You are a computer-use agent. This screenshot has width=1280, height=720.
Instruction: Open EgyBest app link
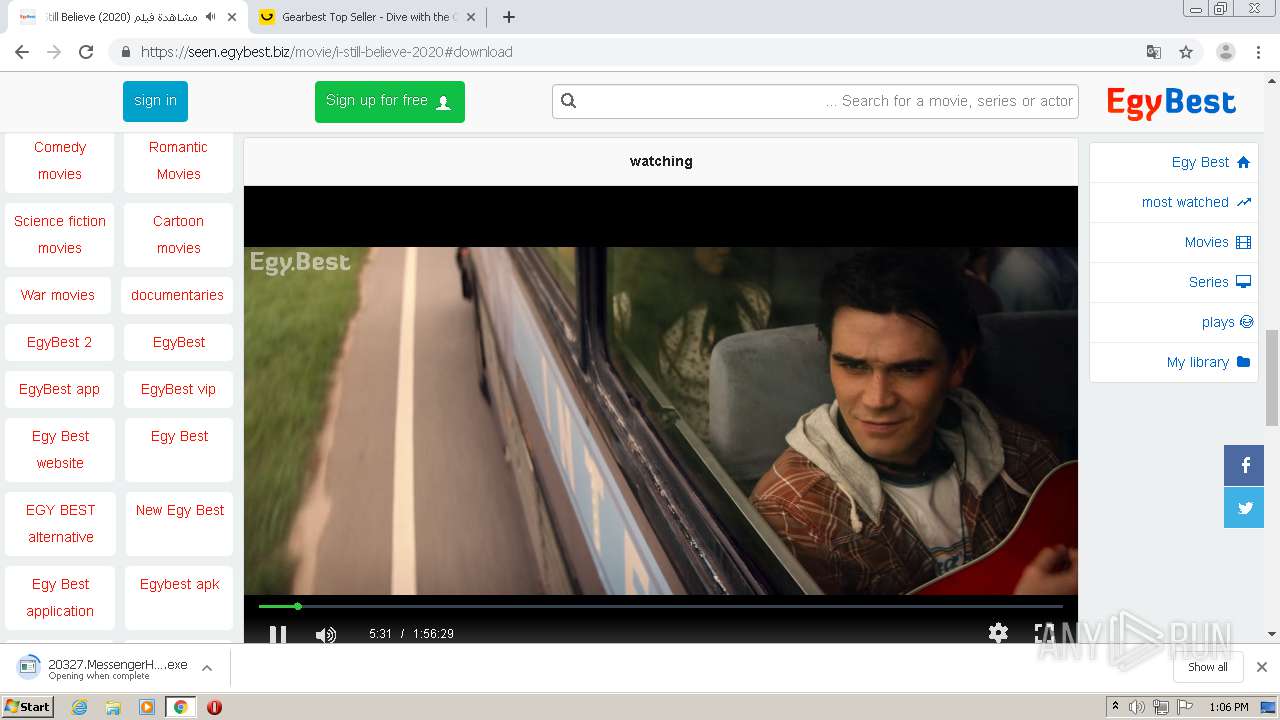point(59,389)
